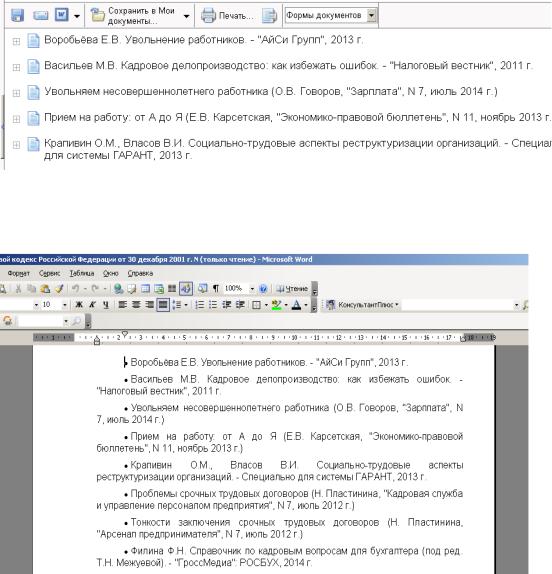Open Прием на работу: от А до Я link
552x574 pixels.
[x=297, y=118]
